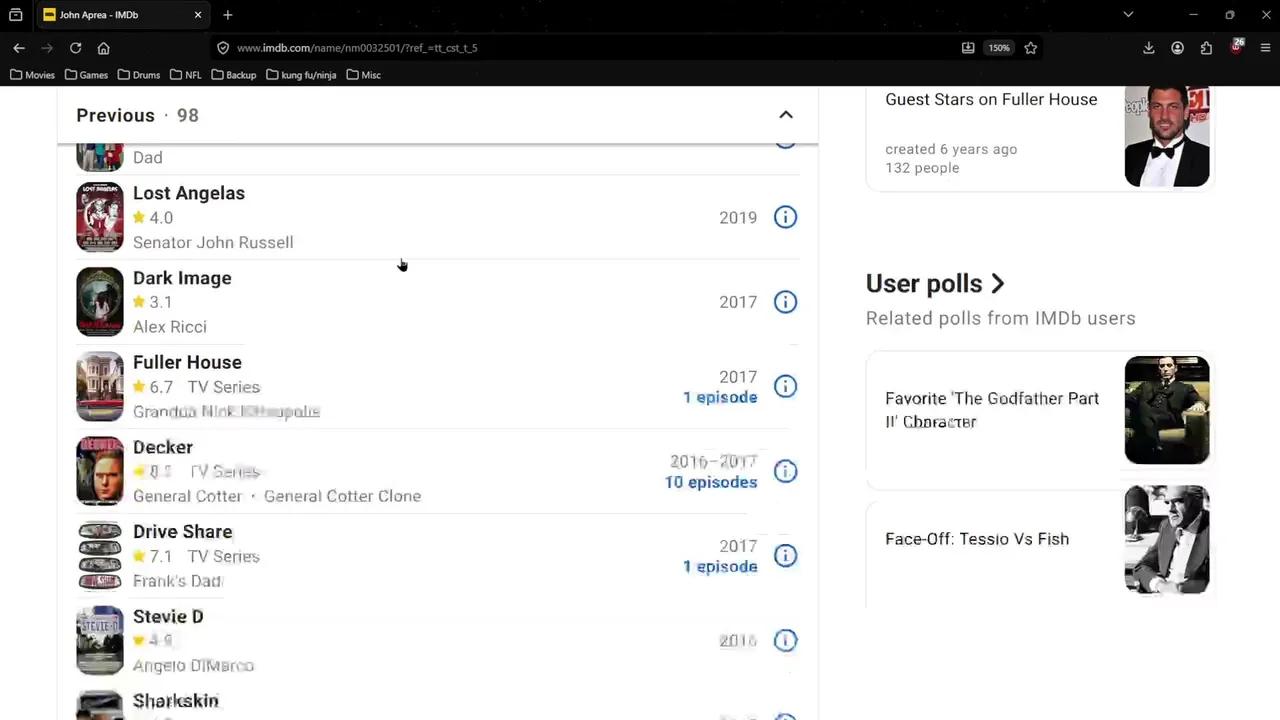This screenshot has height=720, width=1280.
Task: Open the browser sidebar tabs icon
Action: pos(15,15)
